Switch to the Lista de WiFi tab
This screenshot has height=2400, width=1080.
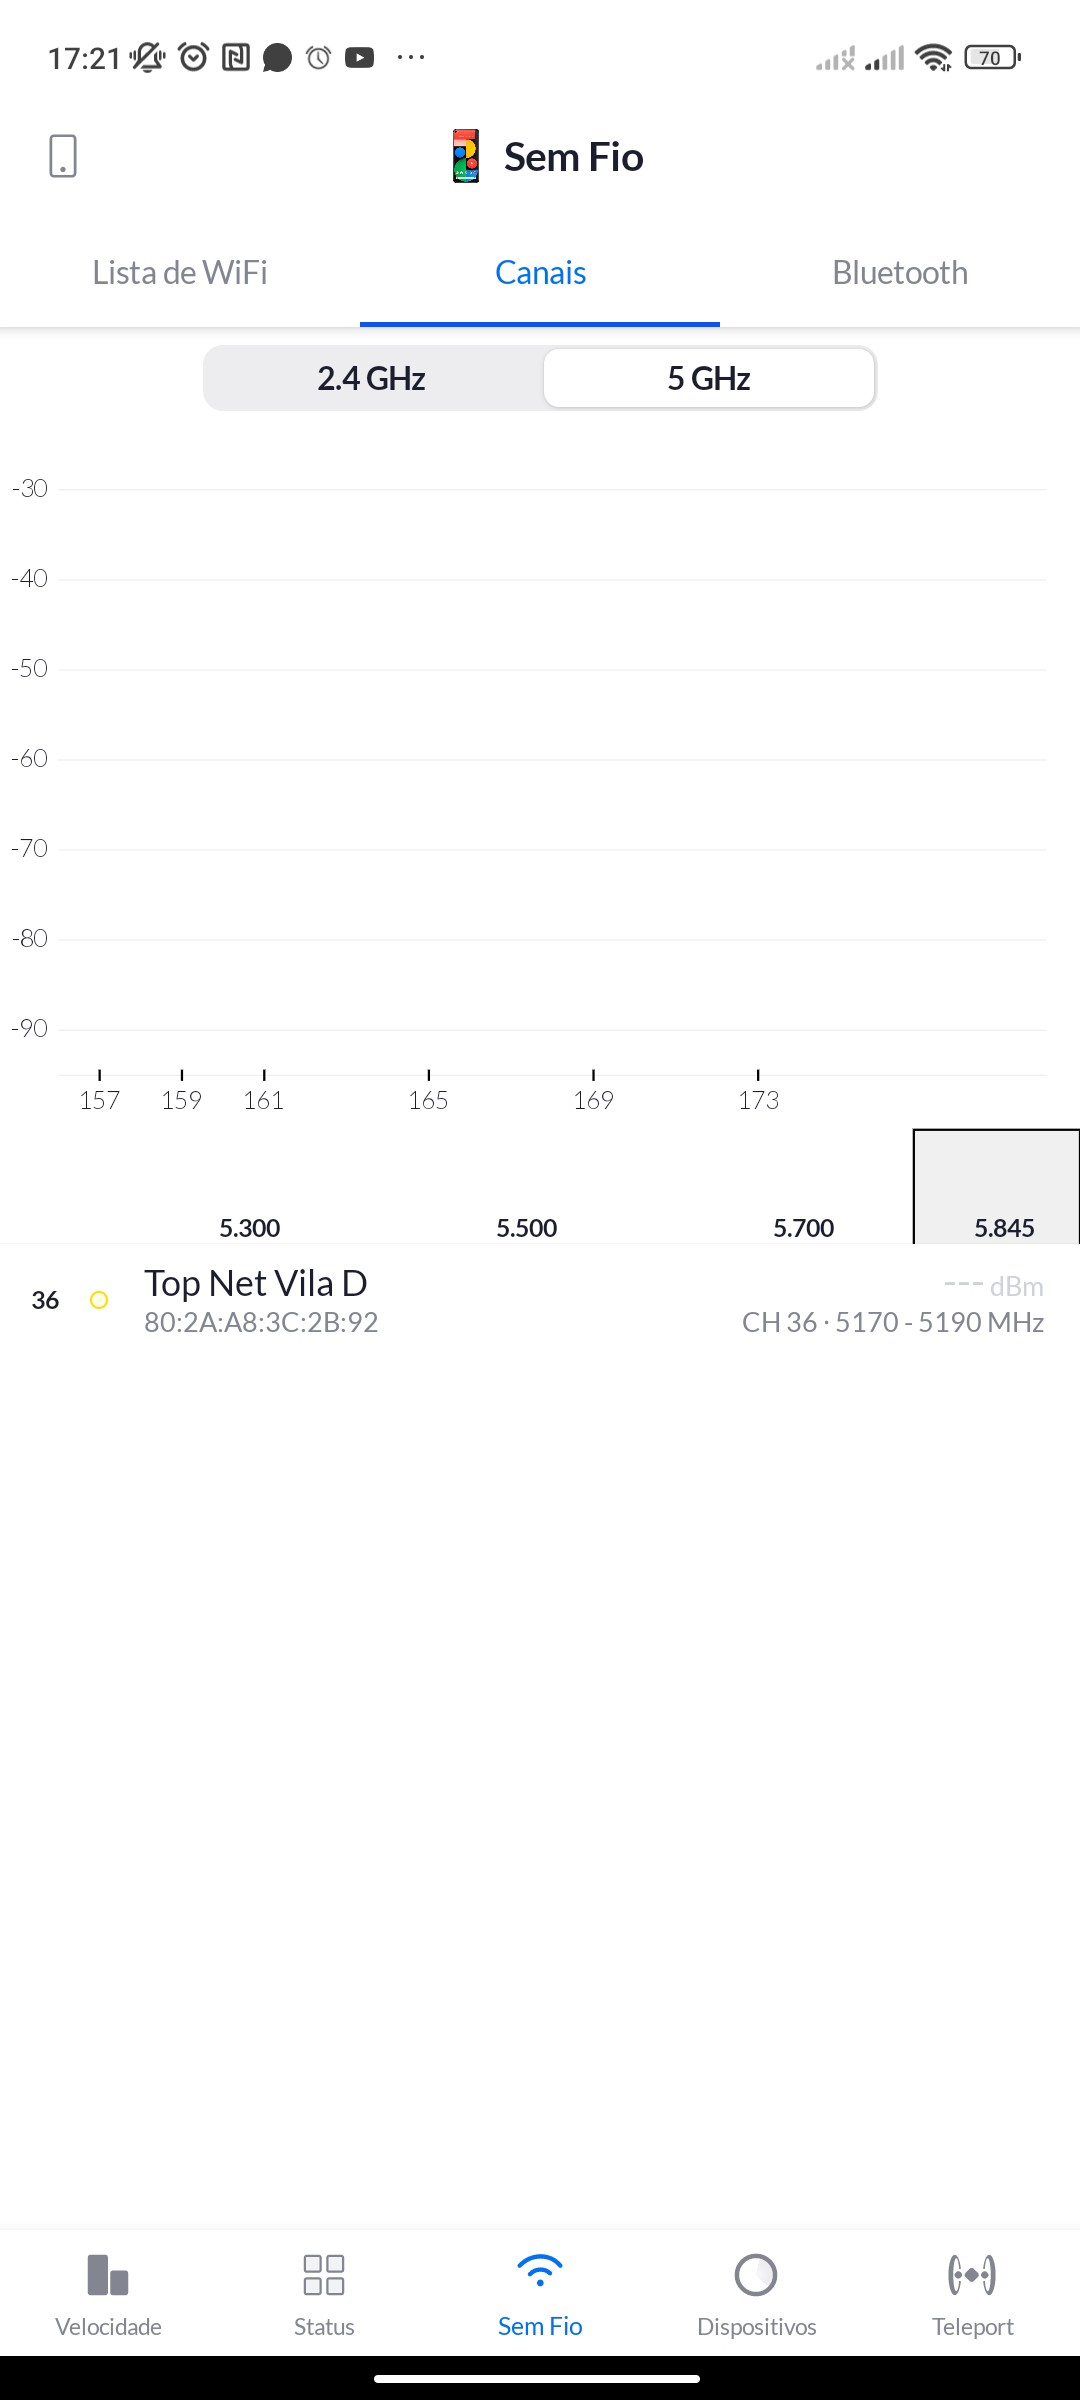180,273
